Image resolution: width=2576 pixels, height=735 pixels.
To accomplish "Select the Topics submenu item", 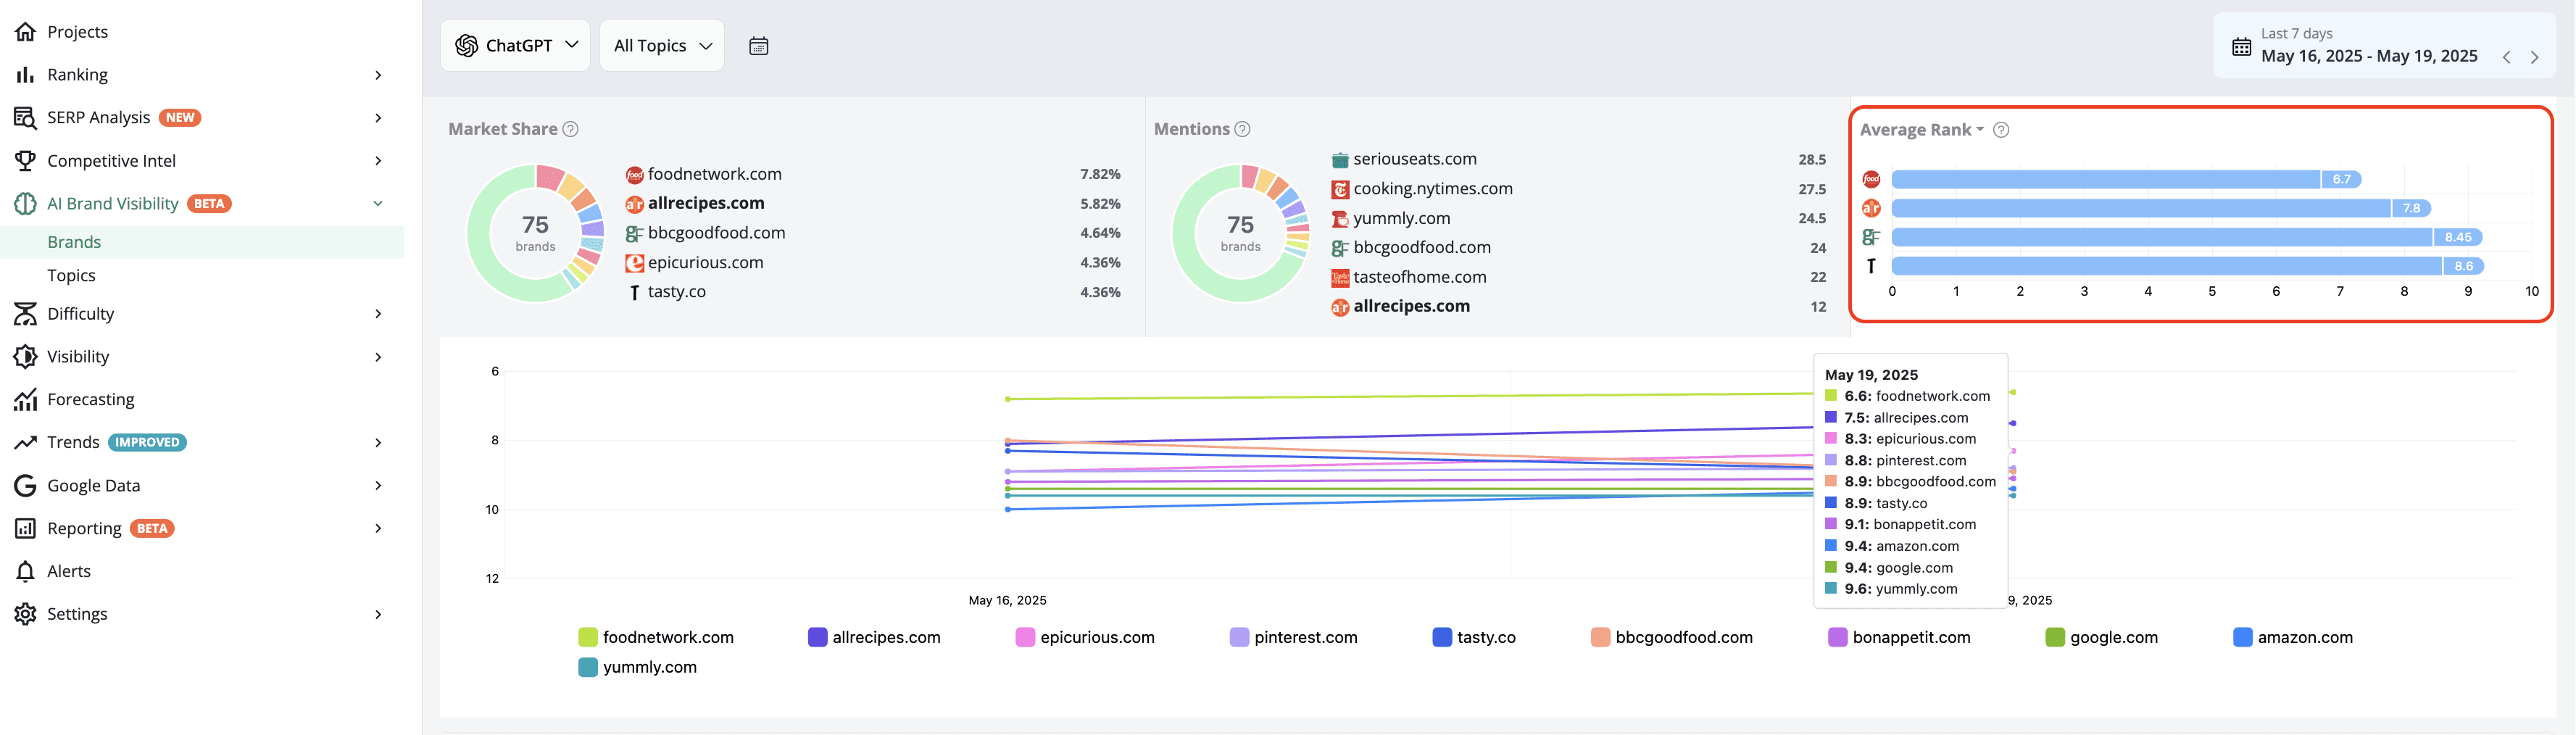I will pyautogui.click(x=202, y=275).
